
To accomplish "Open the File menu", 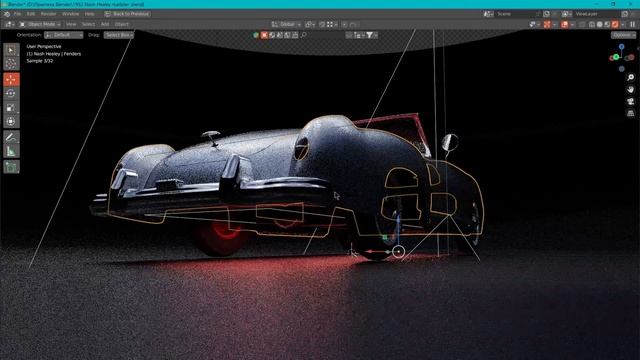I will (17, 14).
